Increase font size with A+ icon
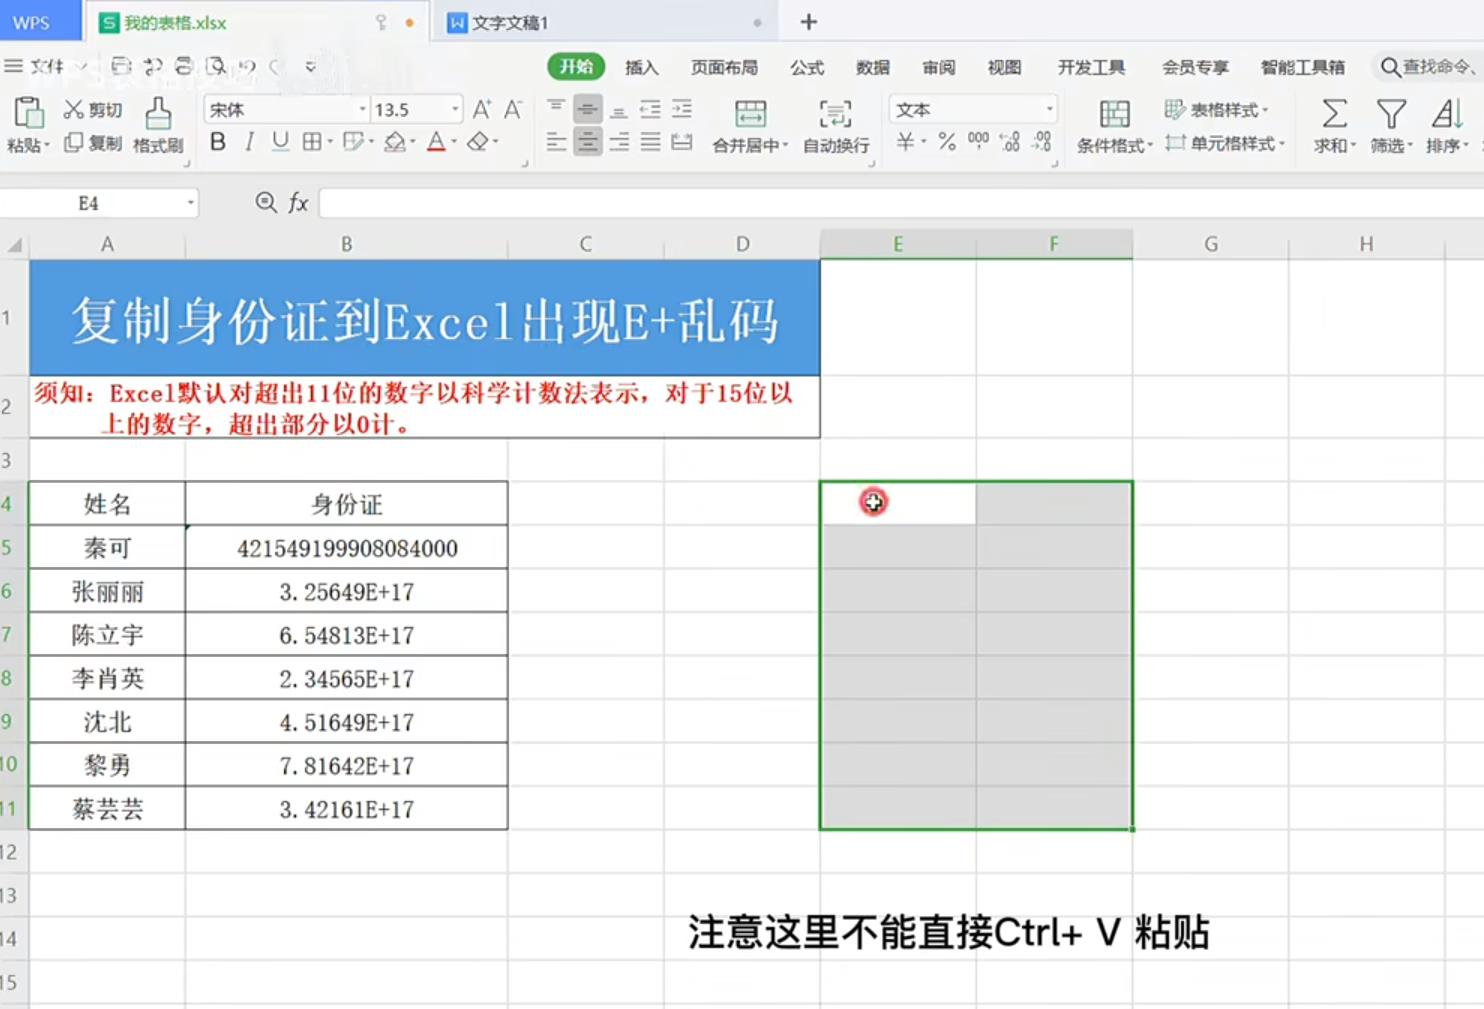1484x1009 pixels. (x=482, y=109)
